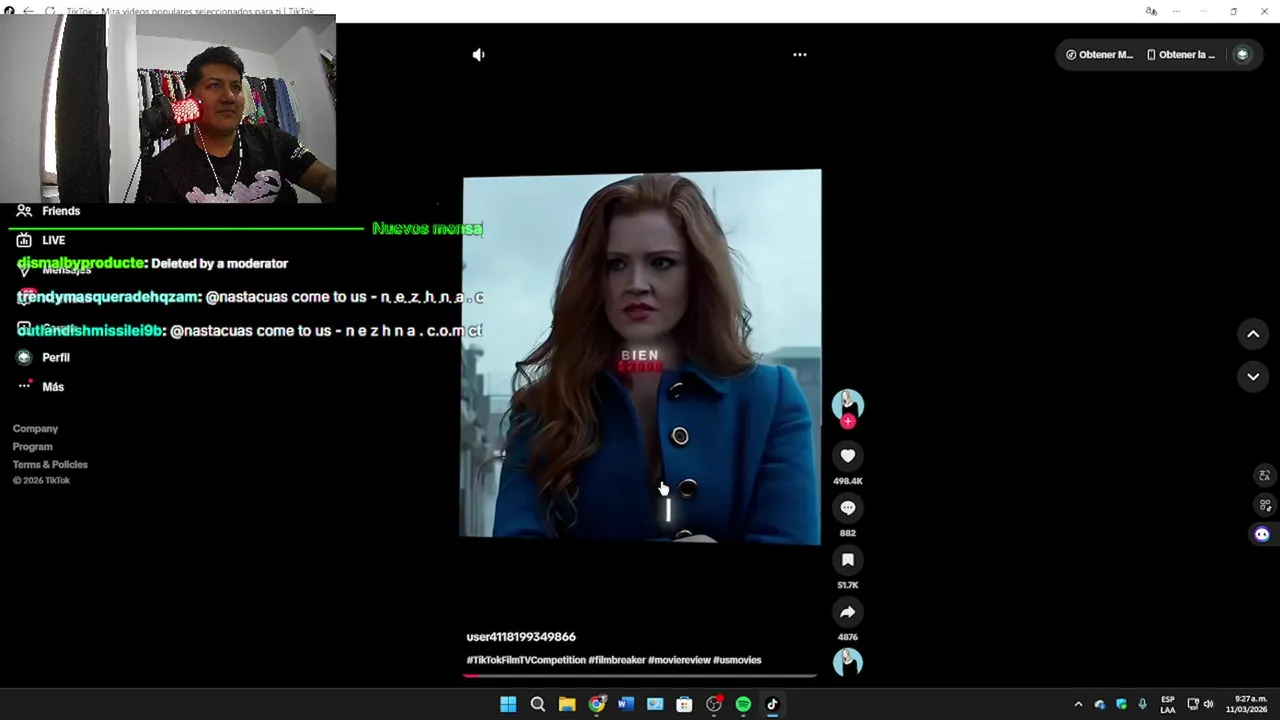Open Chrome from the taskbar
Viewport: 1280px width, 720px height.
(x=597, y=704)
